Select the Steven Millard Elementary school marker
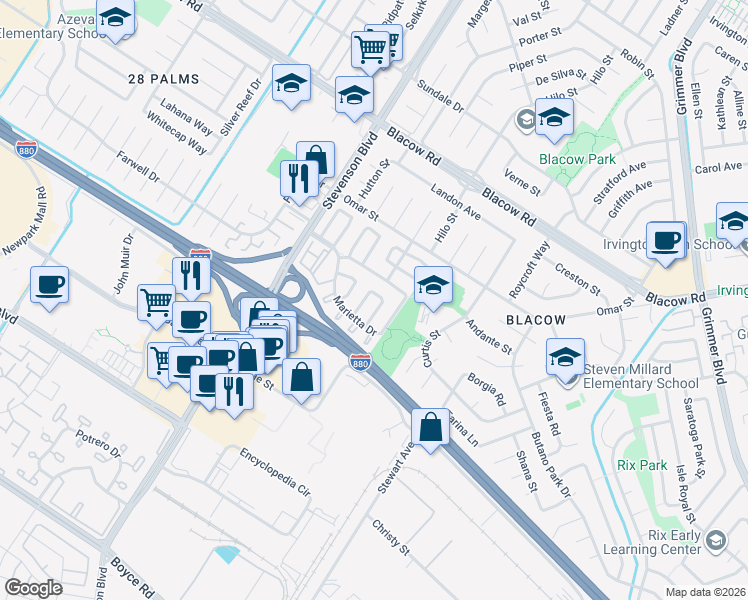 click(x=565, y=358)
